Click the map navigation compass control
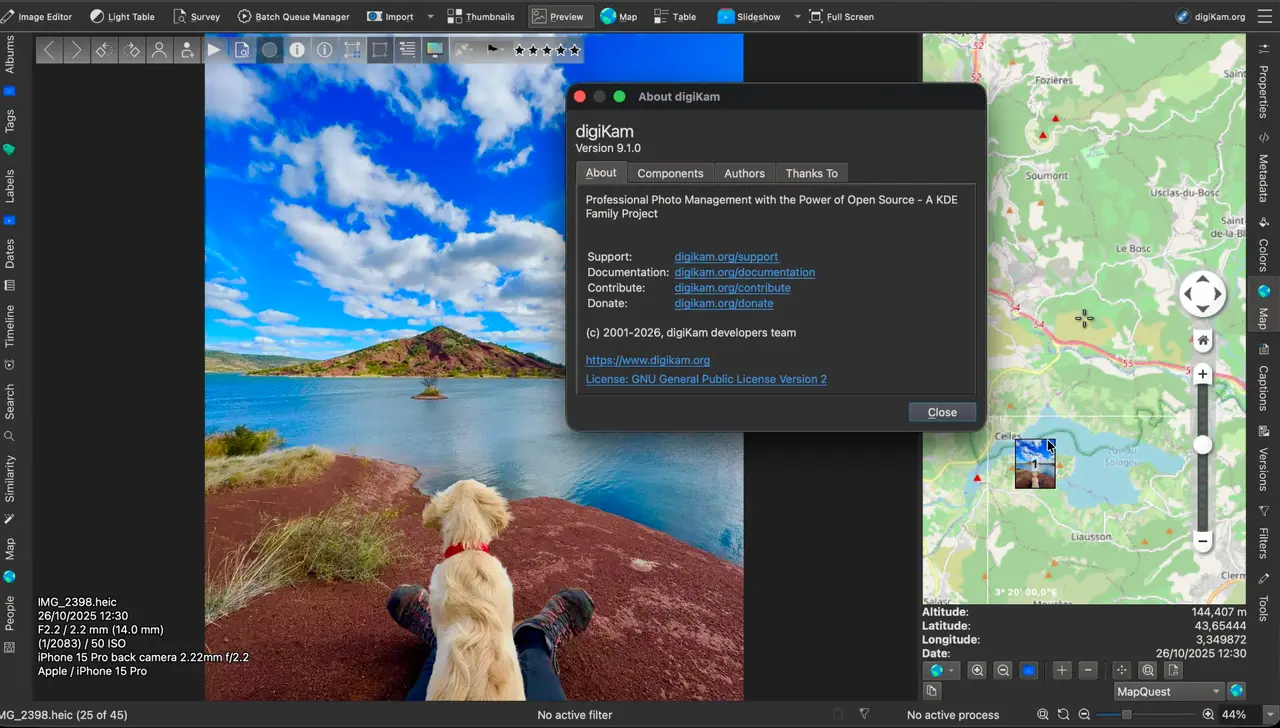1280x728 pixels. [x=1202, y=294]
